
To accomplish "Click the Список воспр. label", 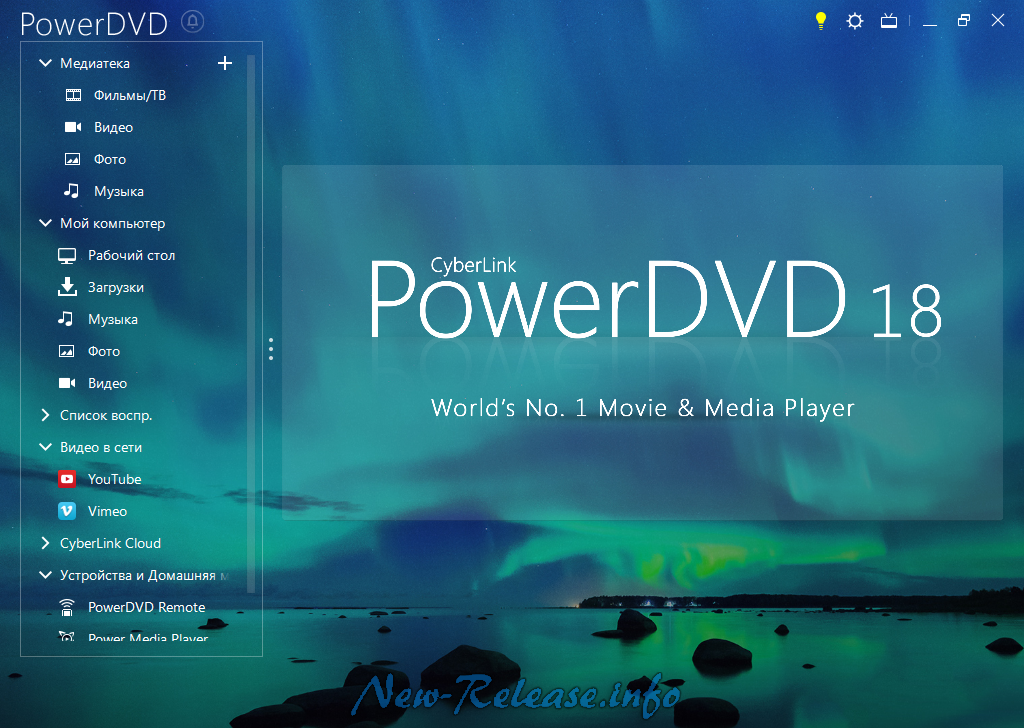I will 106,415.
